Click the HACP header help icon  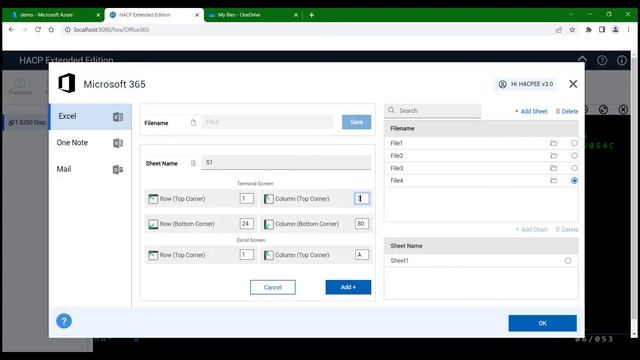602,60
